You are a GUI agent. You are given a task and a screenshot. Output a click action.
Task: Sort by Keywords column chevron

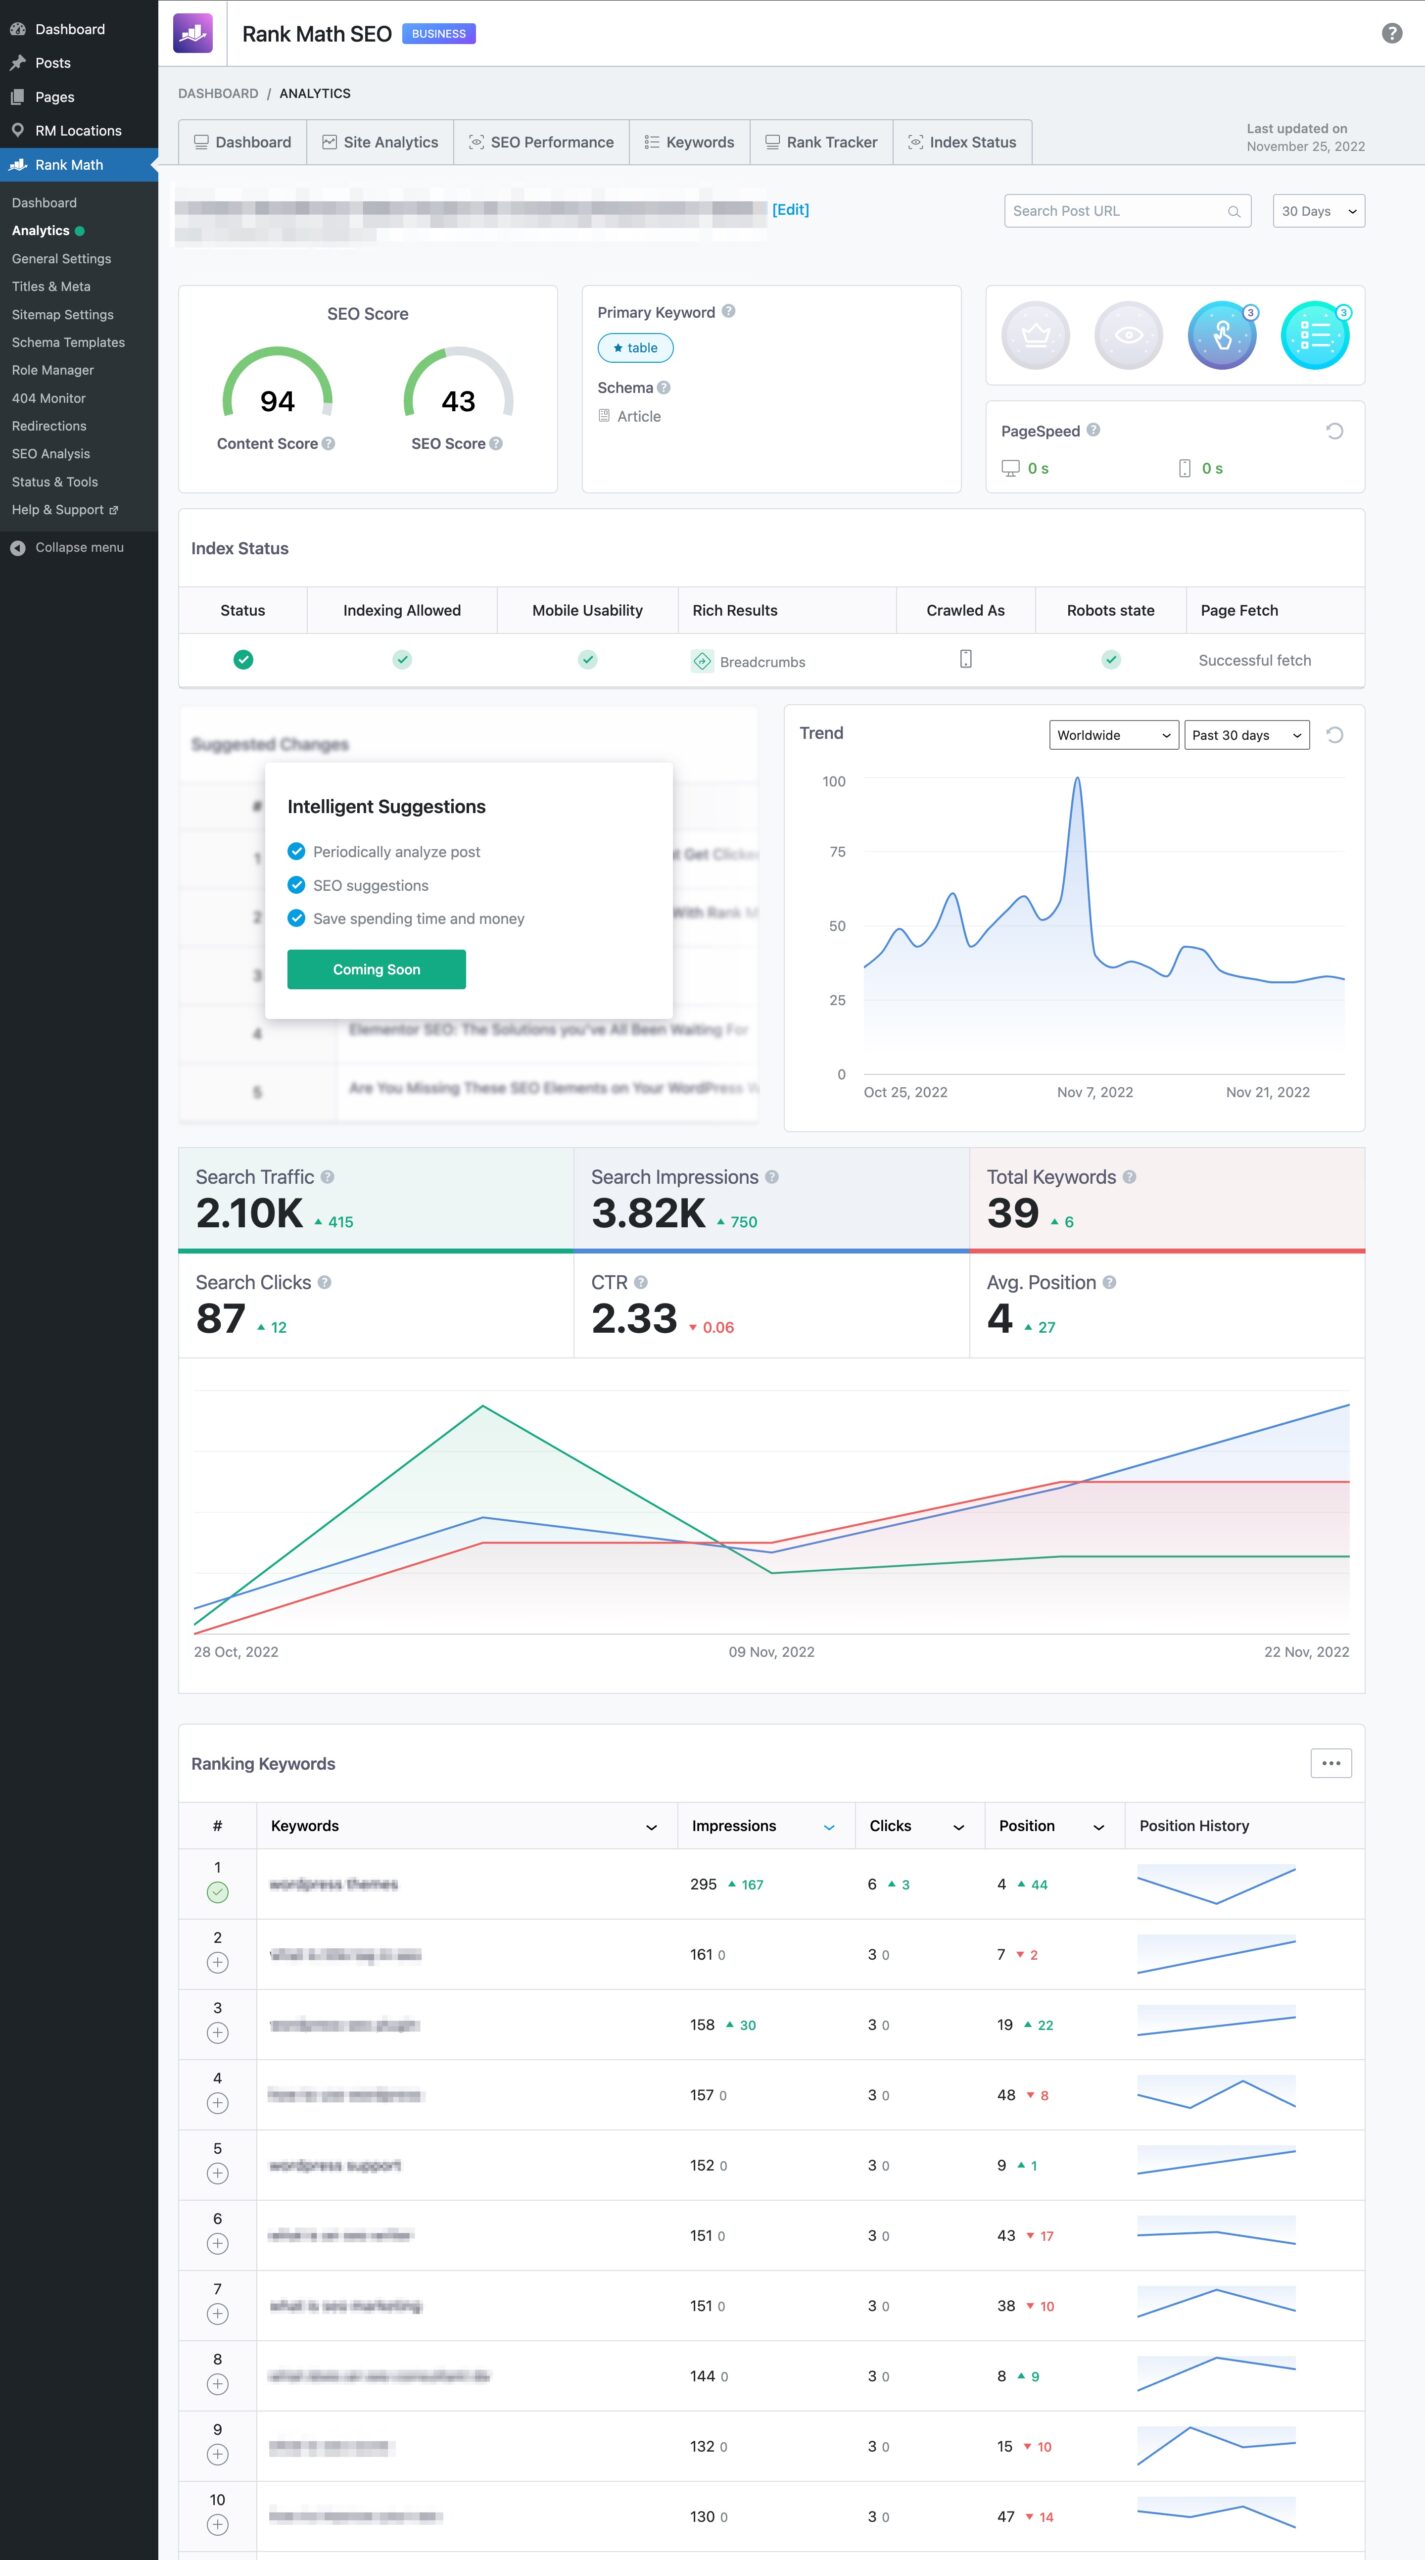coord(651,1827)
